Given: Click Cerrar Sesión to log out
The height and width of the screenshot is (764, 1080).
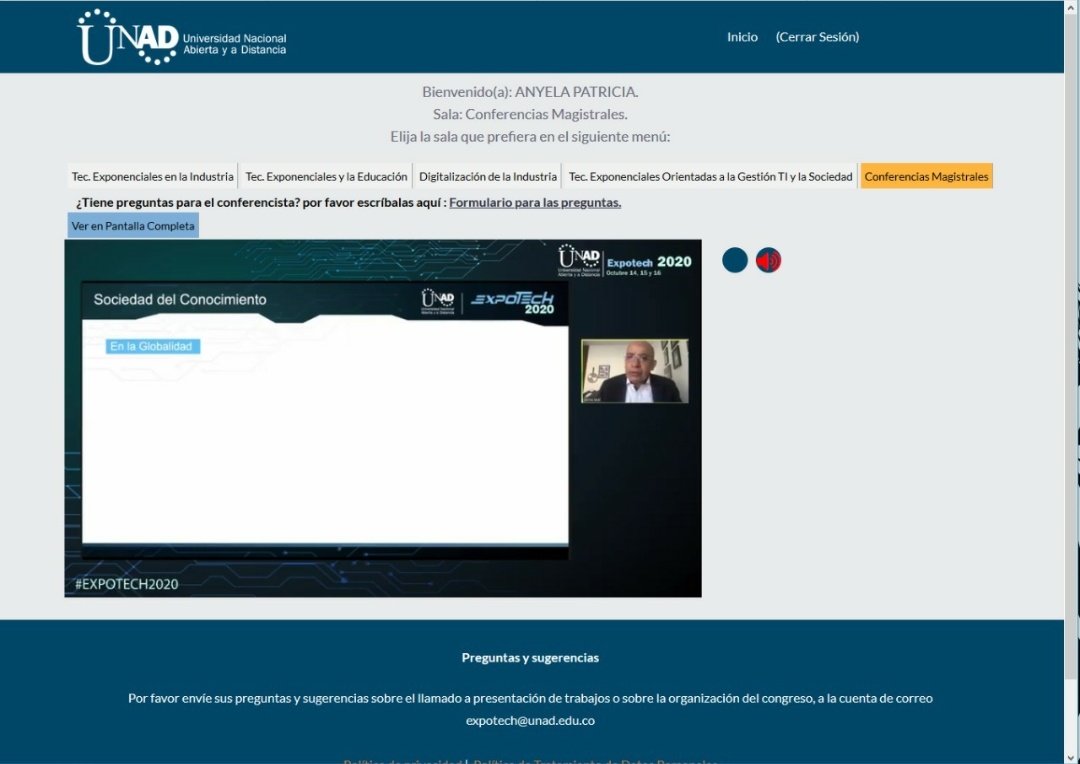Looking at the screenshot, I should pyautogui.click(x=816, y=36).
